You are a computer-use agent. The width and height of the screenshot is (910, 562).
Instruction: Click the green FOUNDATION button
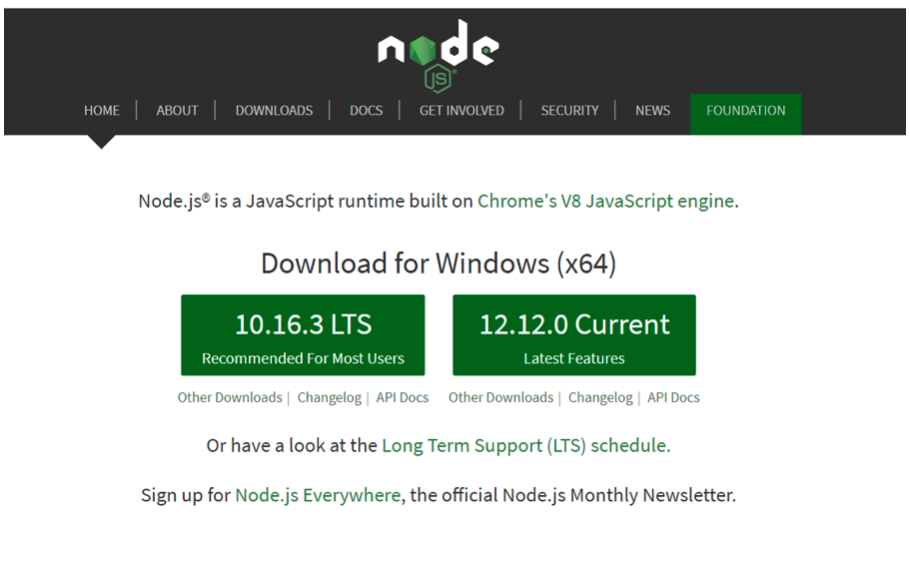tap(746, 114)
